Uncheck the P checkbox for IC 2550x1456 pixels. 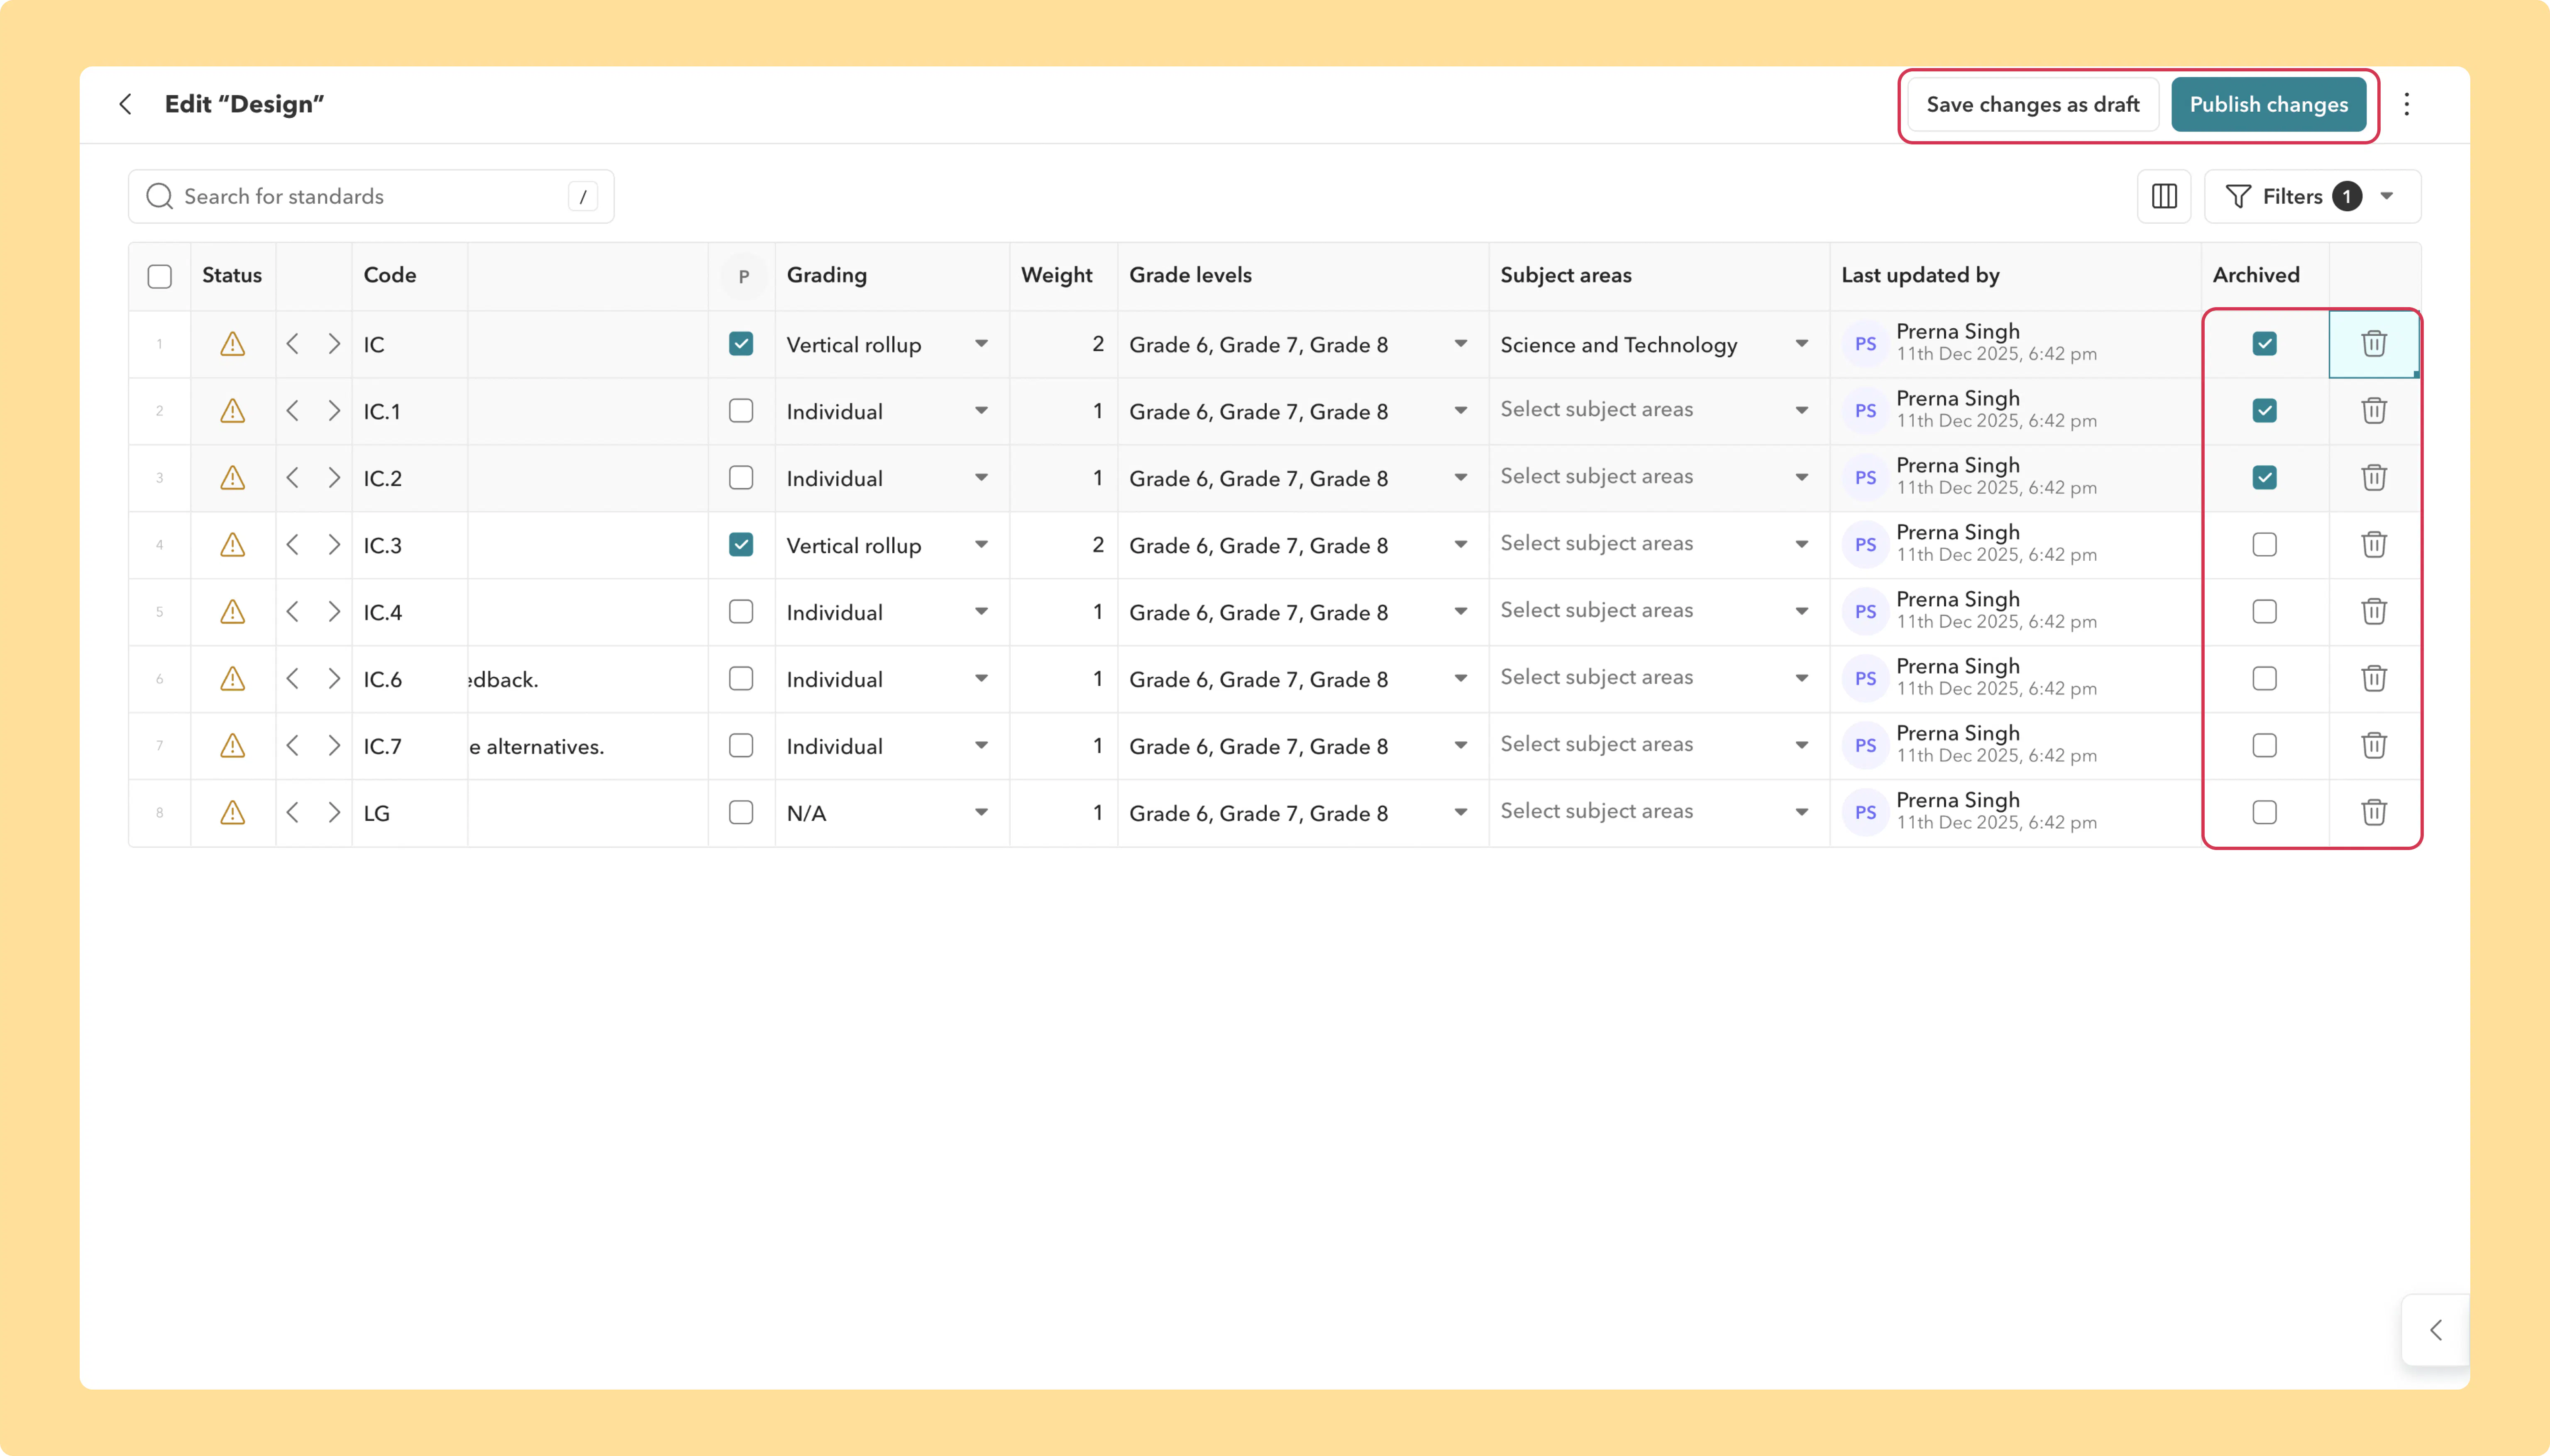click(x=741, y=344)
